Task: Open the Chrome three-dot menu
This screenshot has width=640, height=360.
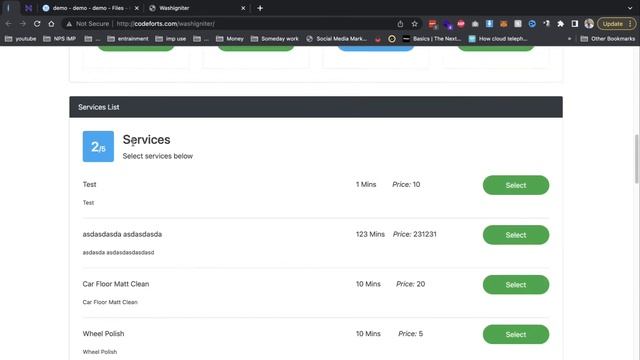Action: coord(631,24)
